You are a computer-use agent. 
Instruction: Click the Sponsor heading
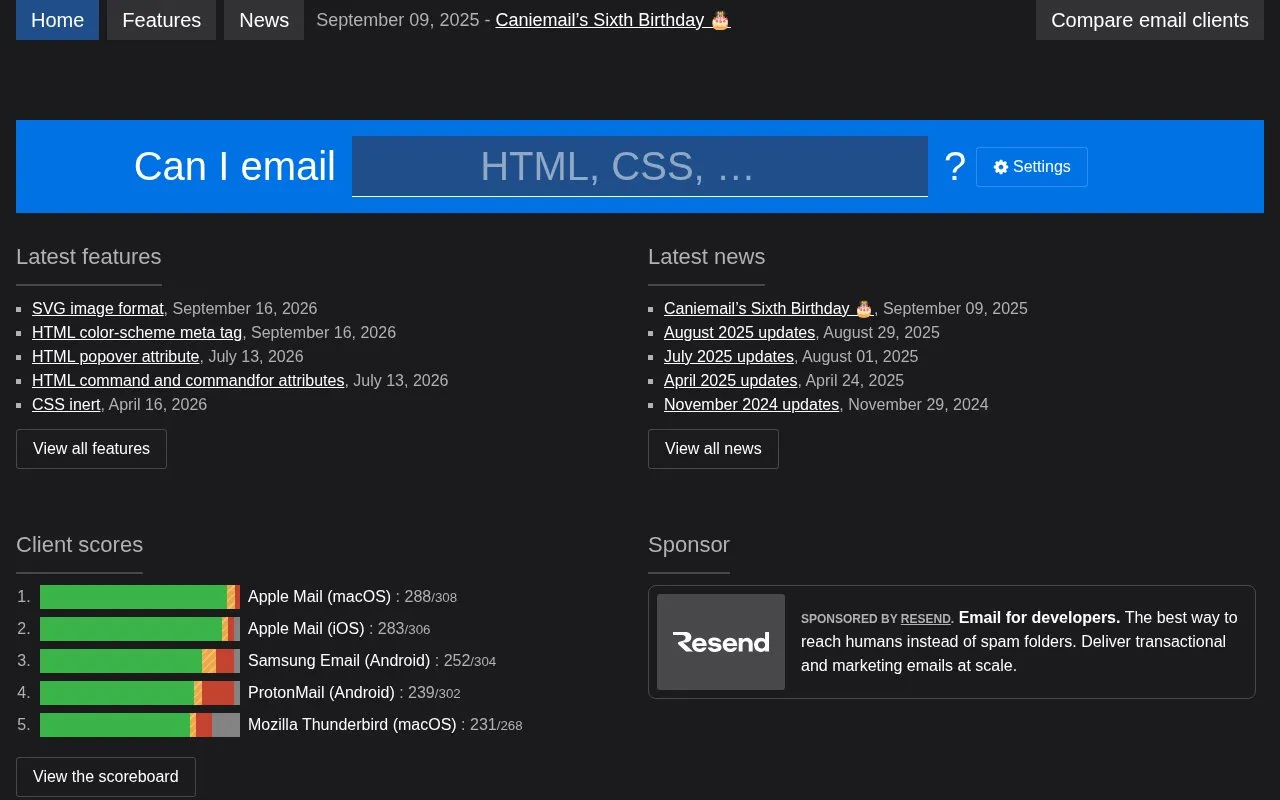point(689,545)
